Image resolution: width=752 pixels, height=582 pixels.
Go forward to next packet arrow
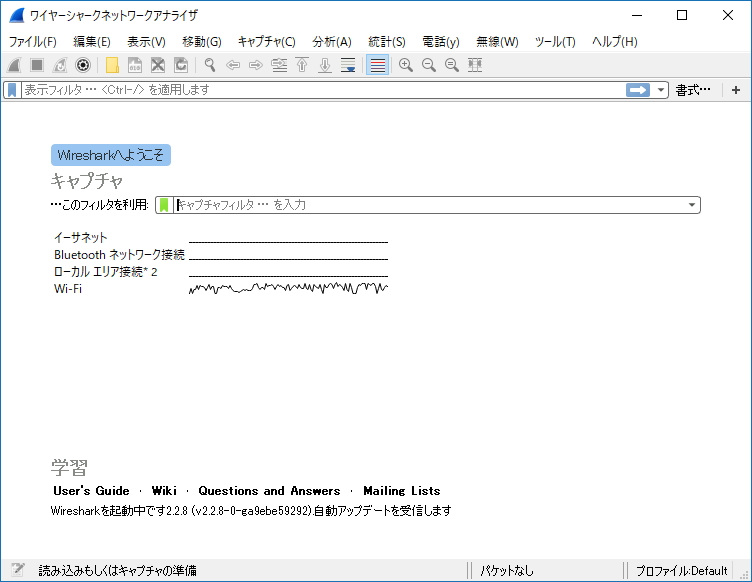[256, 65]
